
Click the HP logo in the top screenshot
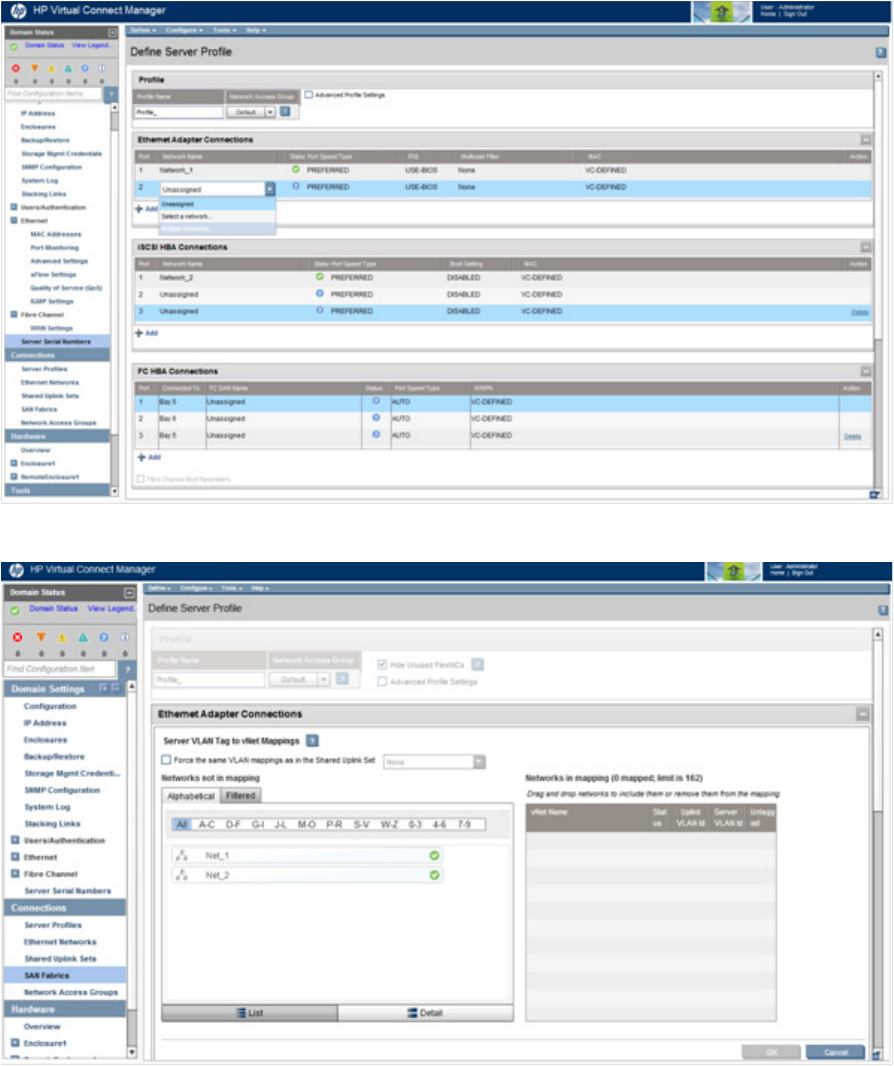tap(18, 10)
